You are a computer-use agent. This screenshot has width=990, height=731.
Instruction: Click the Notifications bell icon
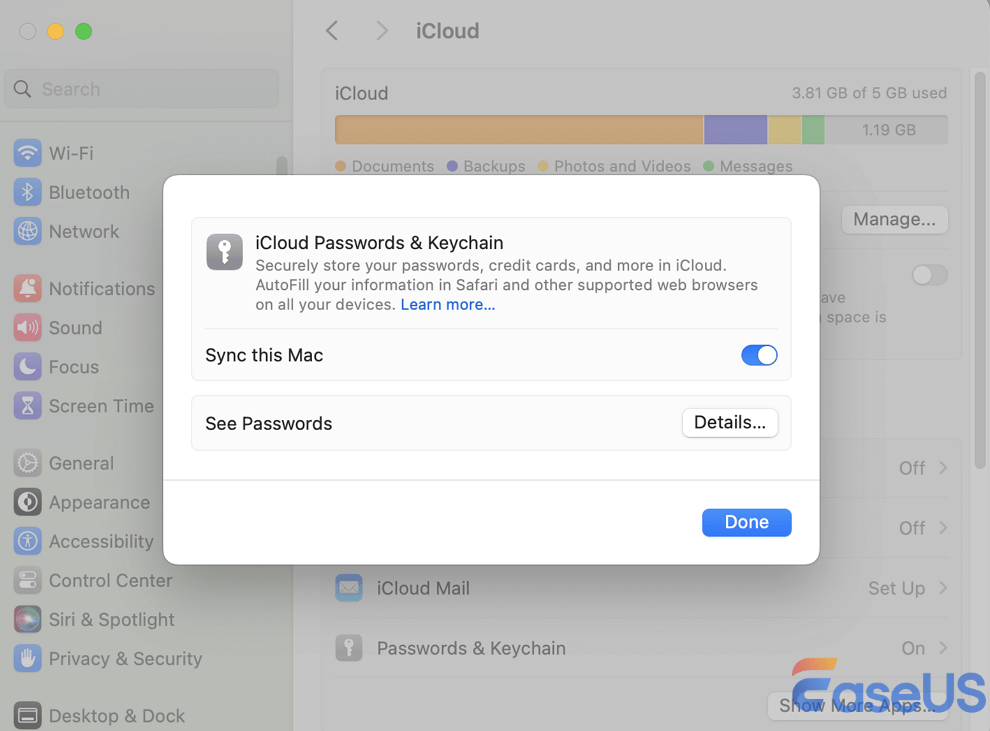[27, 288]
